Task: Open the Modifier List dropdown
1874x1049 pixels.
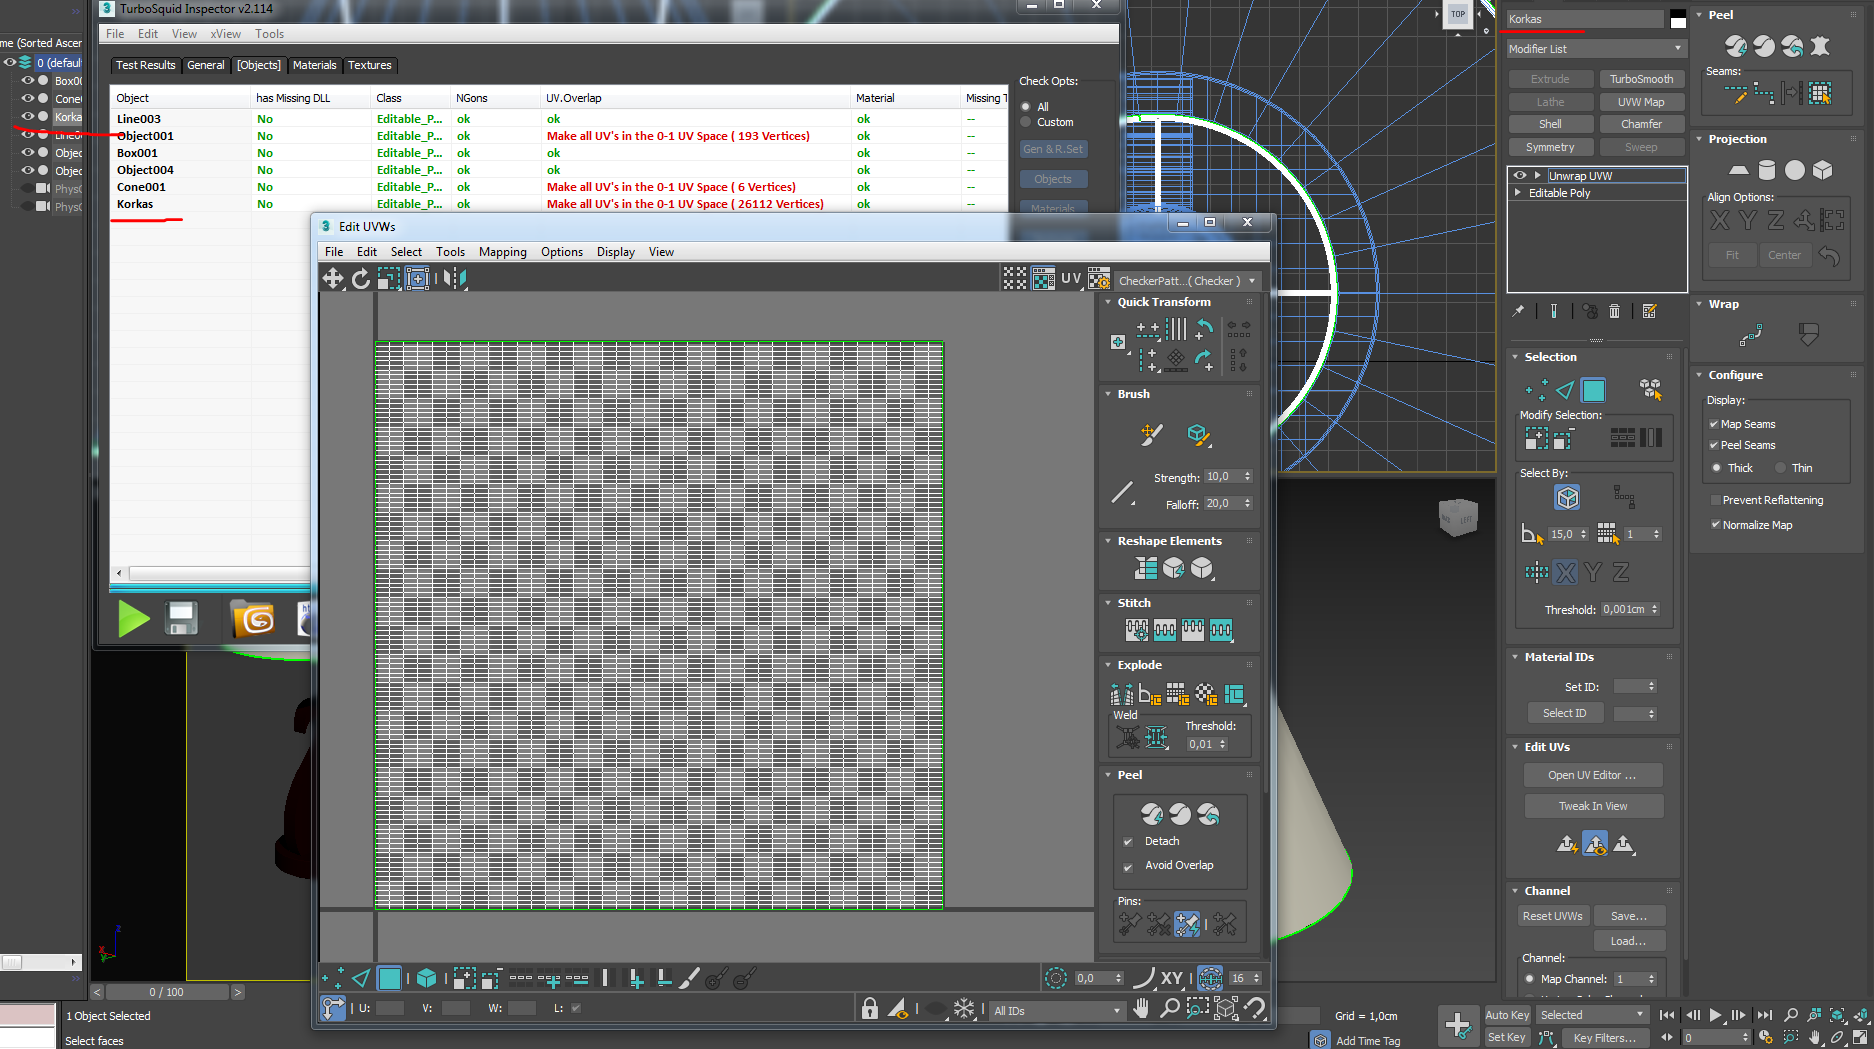Action: pyautogui.click(x=1595, y=49)
